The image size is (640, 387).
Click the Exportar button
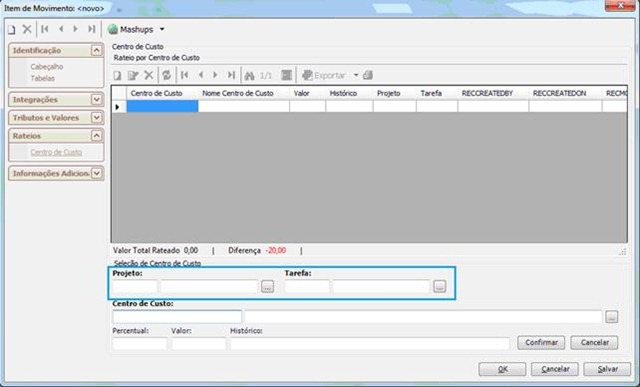tap(324, 75)
